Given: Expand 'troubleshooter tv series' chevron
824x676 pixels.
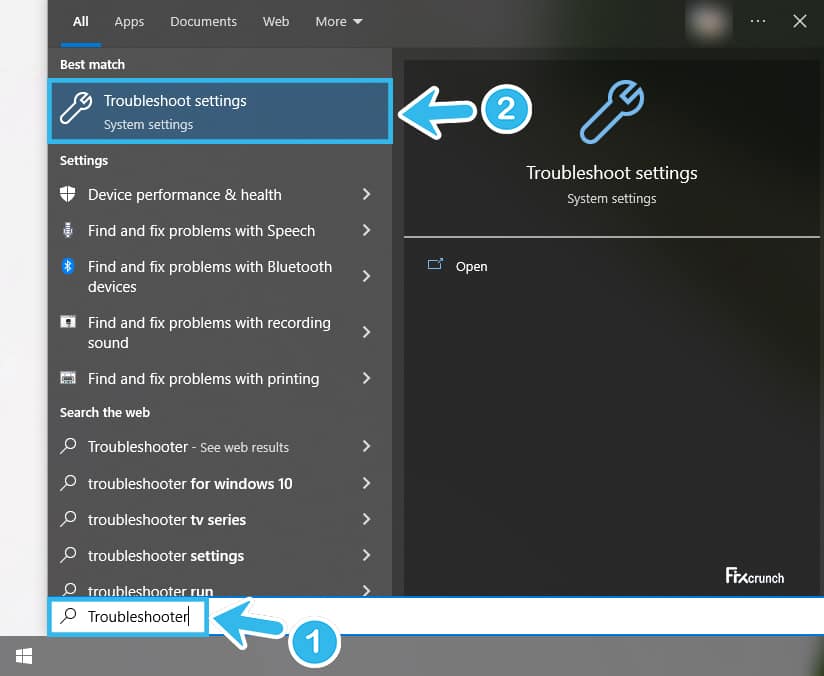Looking at the screenshot, I should (366, 519).
